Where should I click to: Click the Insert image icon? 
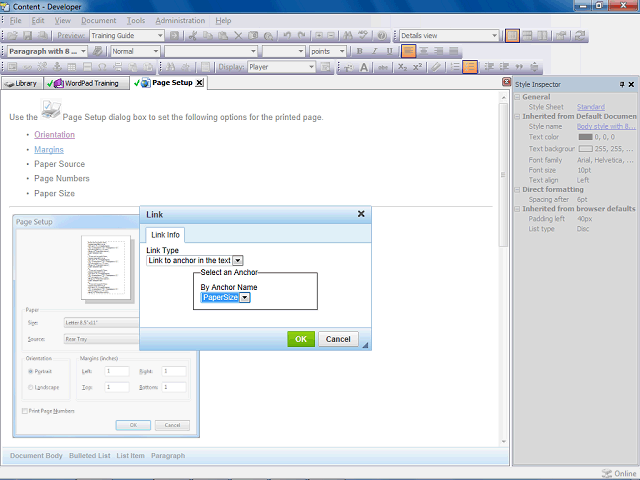(12, 67)
